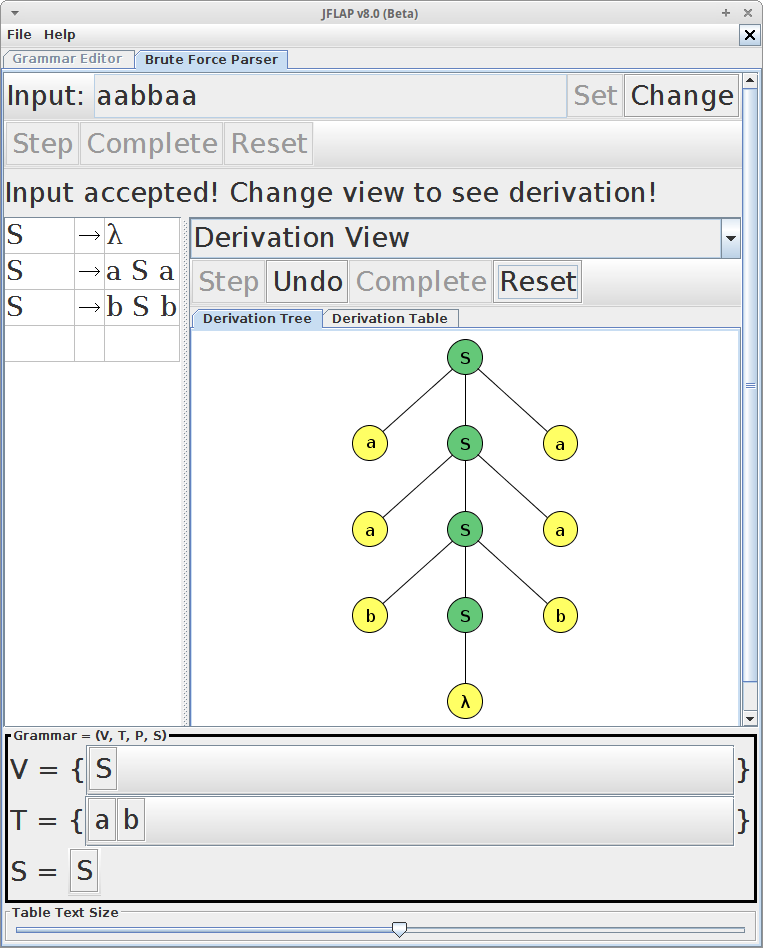Click the 'b' terminal chip in T set
Viewport: 763px width, 948px height.
pos(131,821)
